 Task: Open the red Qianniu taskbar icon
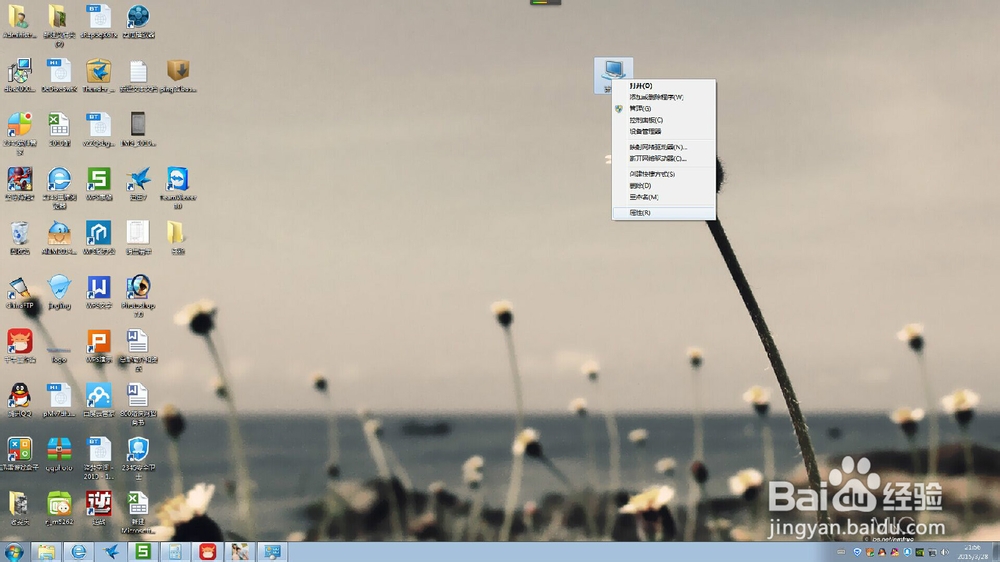[x=208, y=552]
